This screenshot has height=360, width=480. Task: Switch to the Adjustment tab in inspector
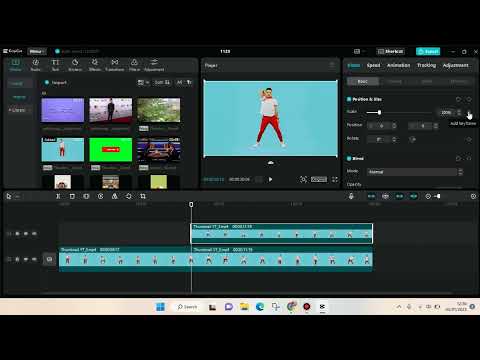pos(455,65)
